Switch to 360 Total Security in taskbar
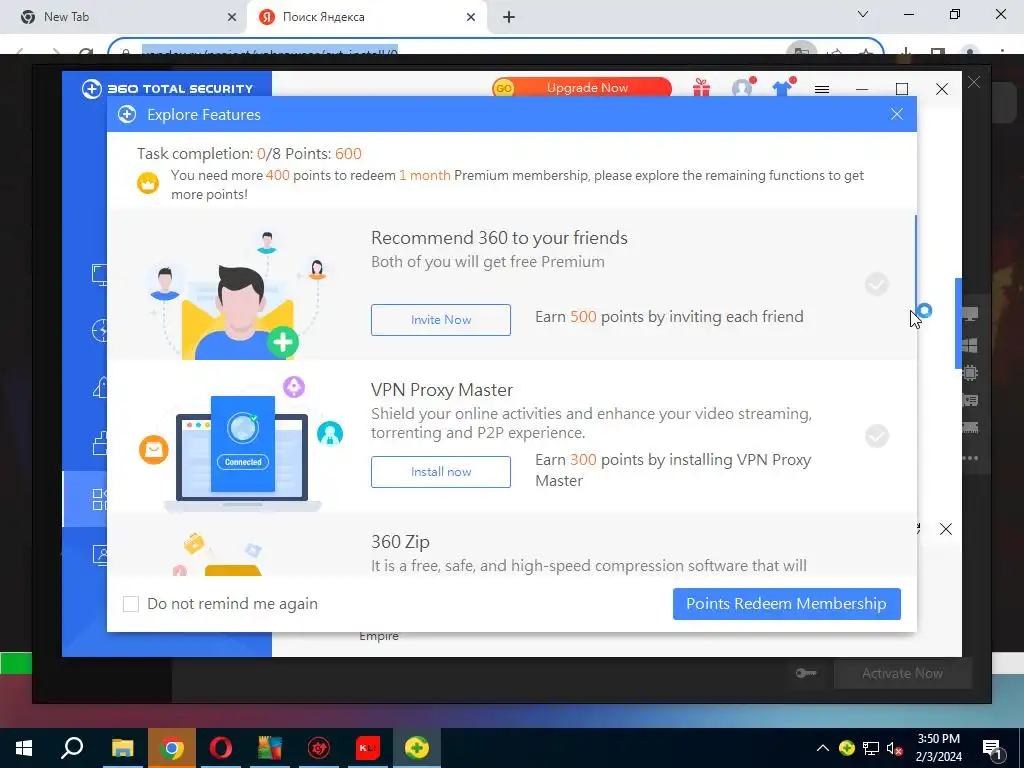Viewport: 1024px width, 768px height. click(x=417, y=748)
